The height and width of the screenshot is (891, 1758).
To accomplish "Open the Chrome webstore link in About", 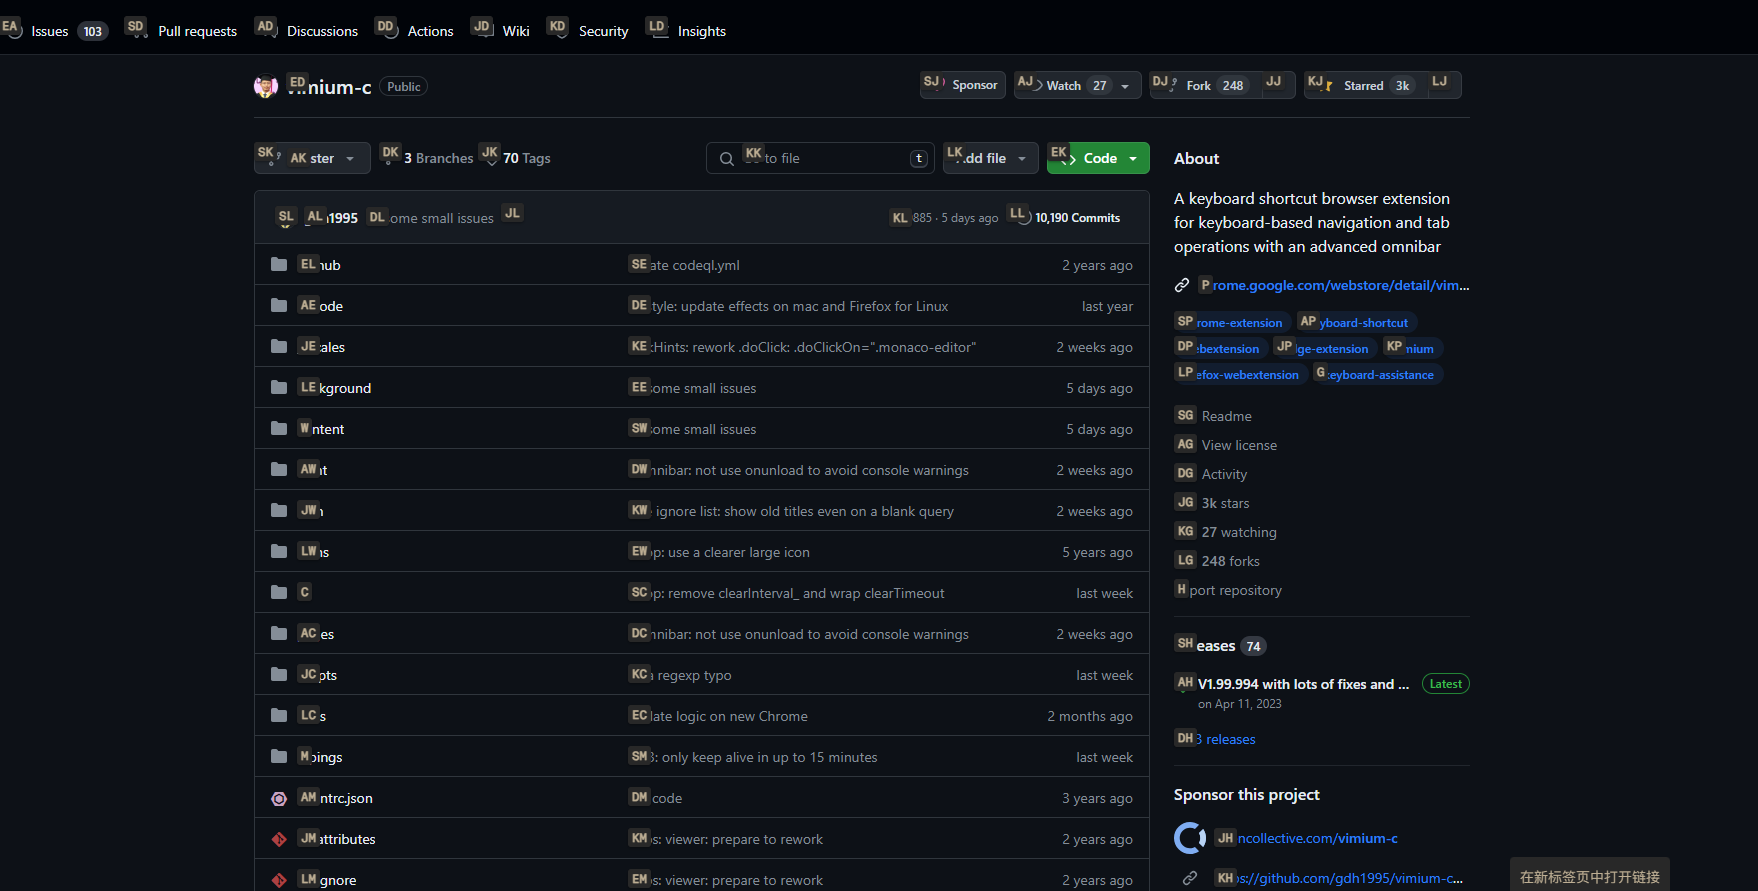I will [1334, 285].
